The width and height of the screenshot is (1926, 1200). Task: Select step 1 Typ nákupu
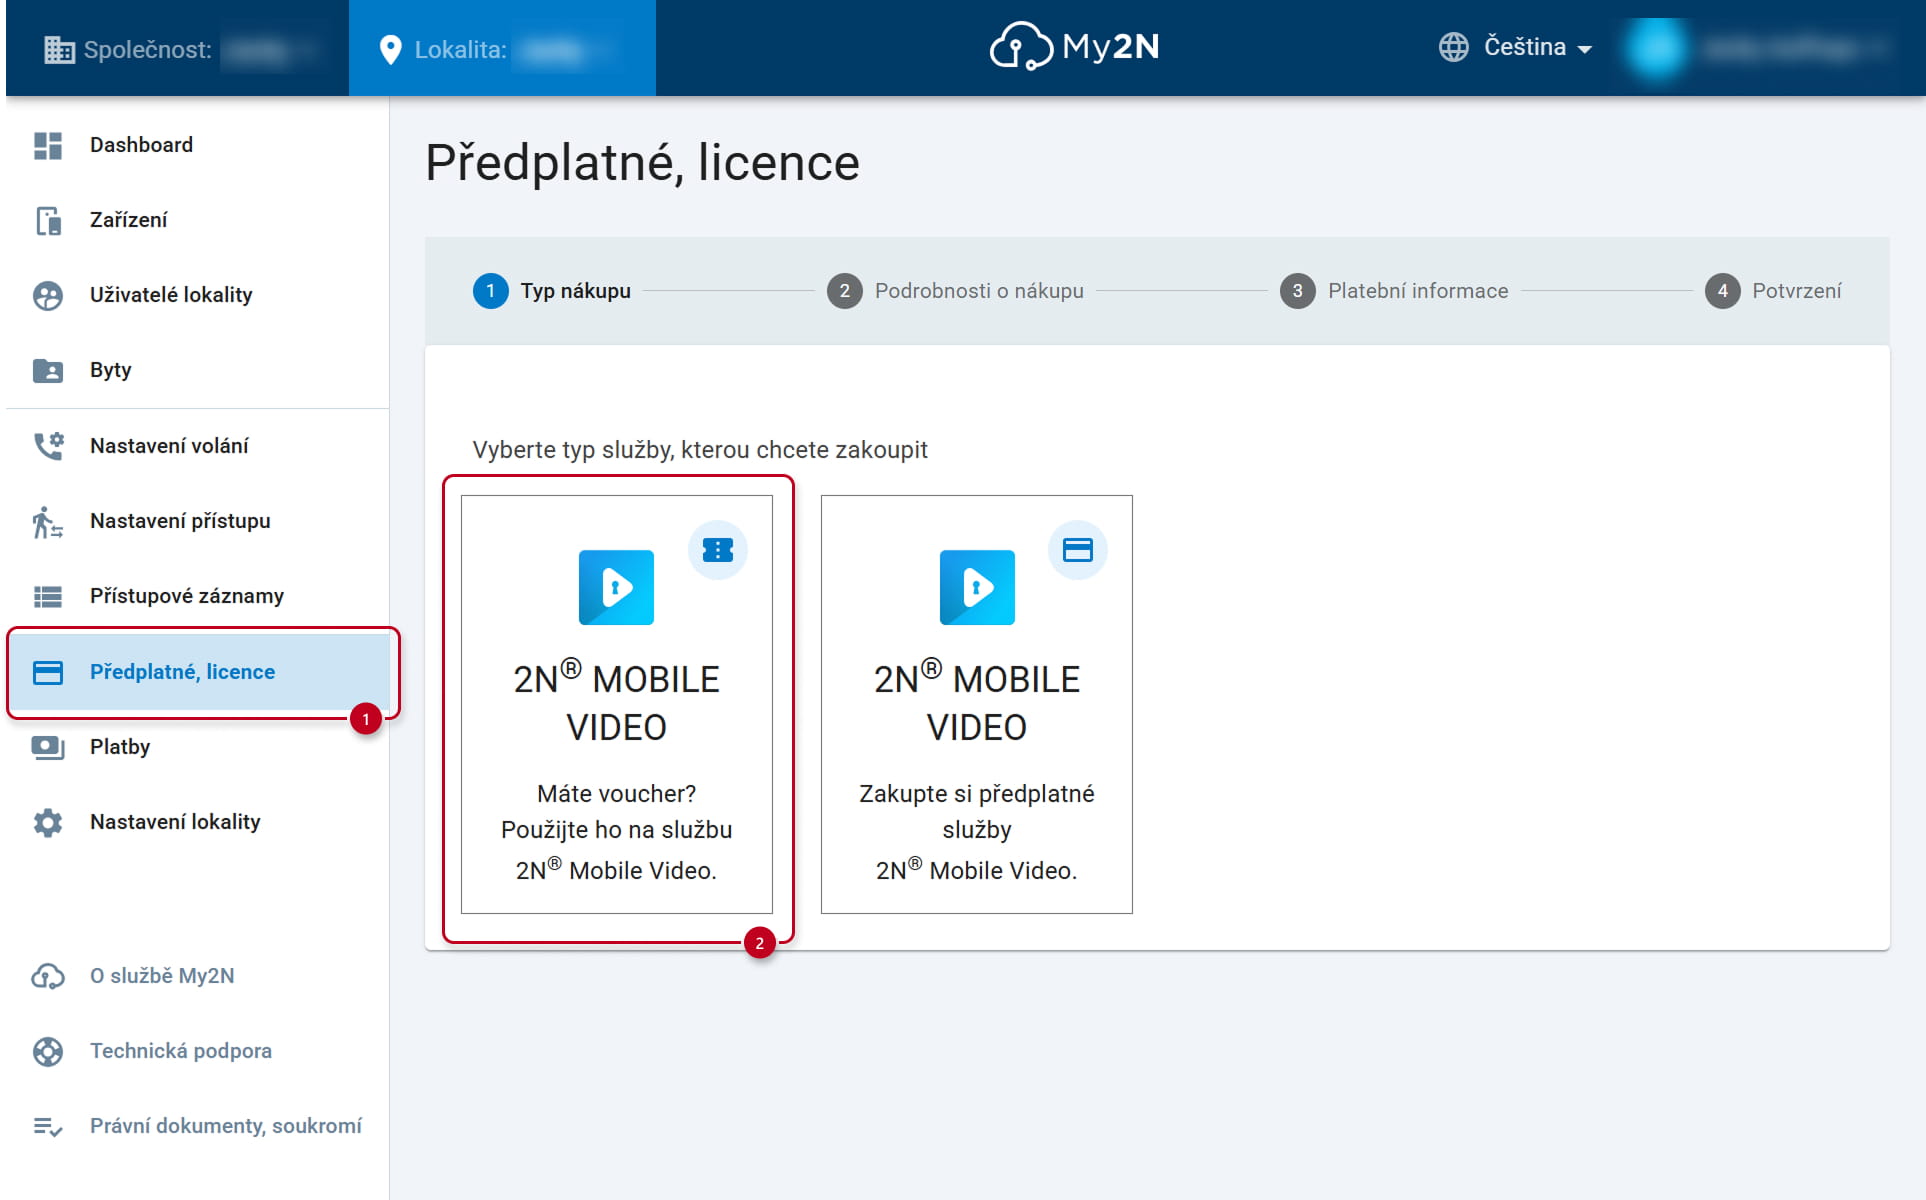pyautogui.click(x=552, y=291)
